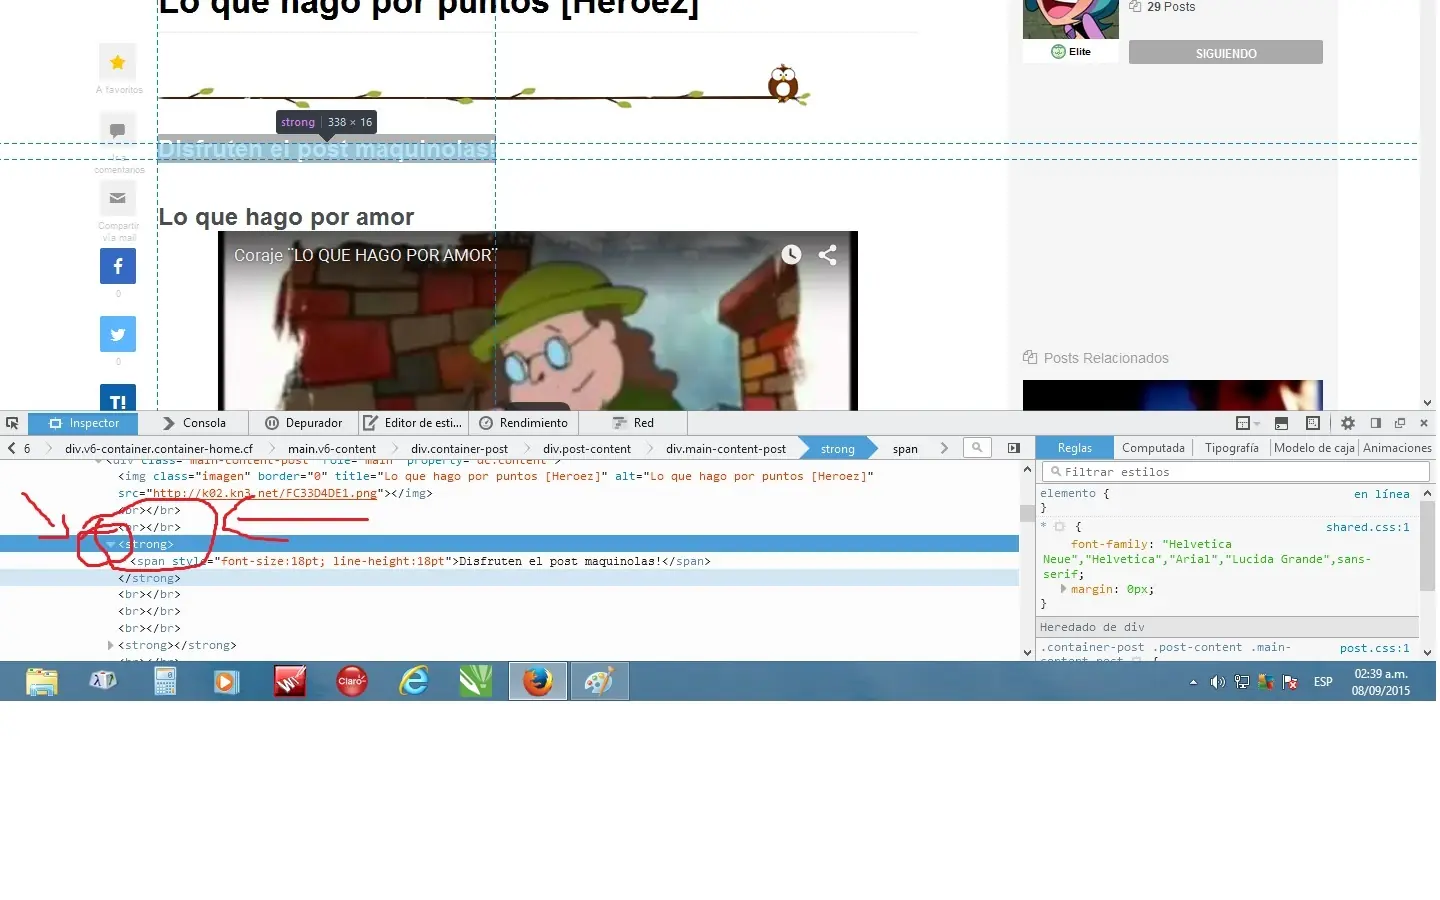The image size is (1440, 900).
Task: Open the HTML search box in inspector
Action: (977, 448)
